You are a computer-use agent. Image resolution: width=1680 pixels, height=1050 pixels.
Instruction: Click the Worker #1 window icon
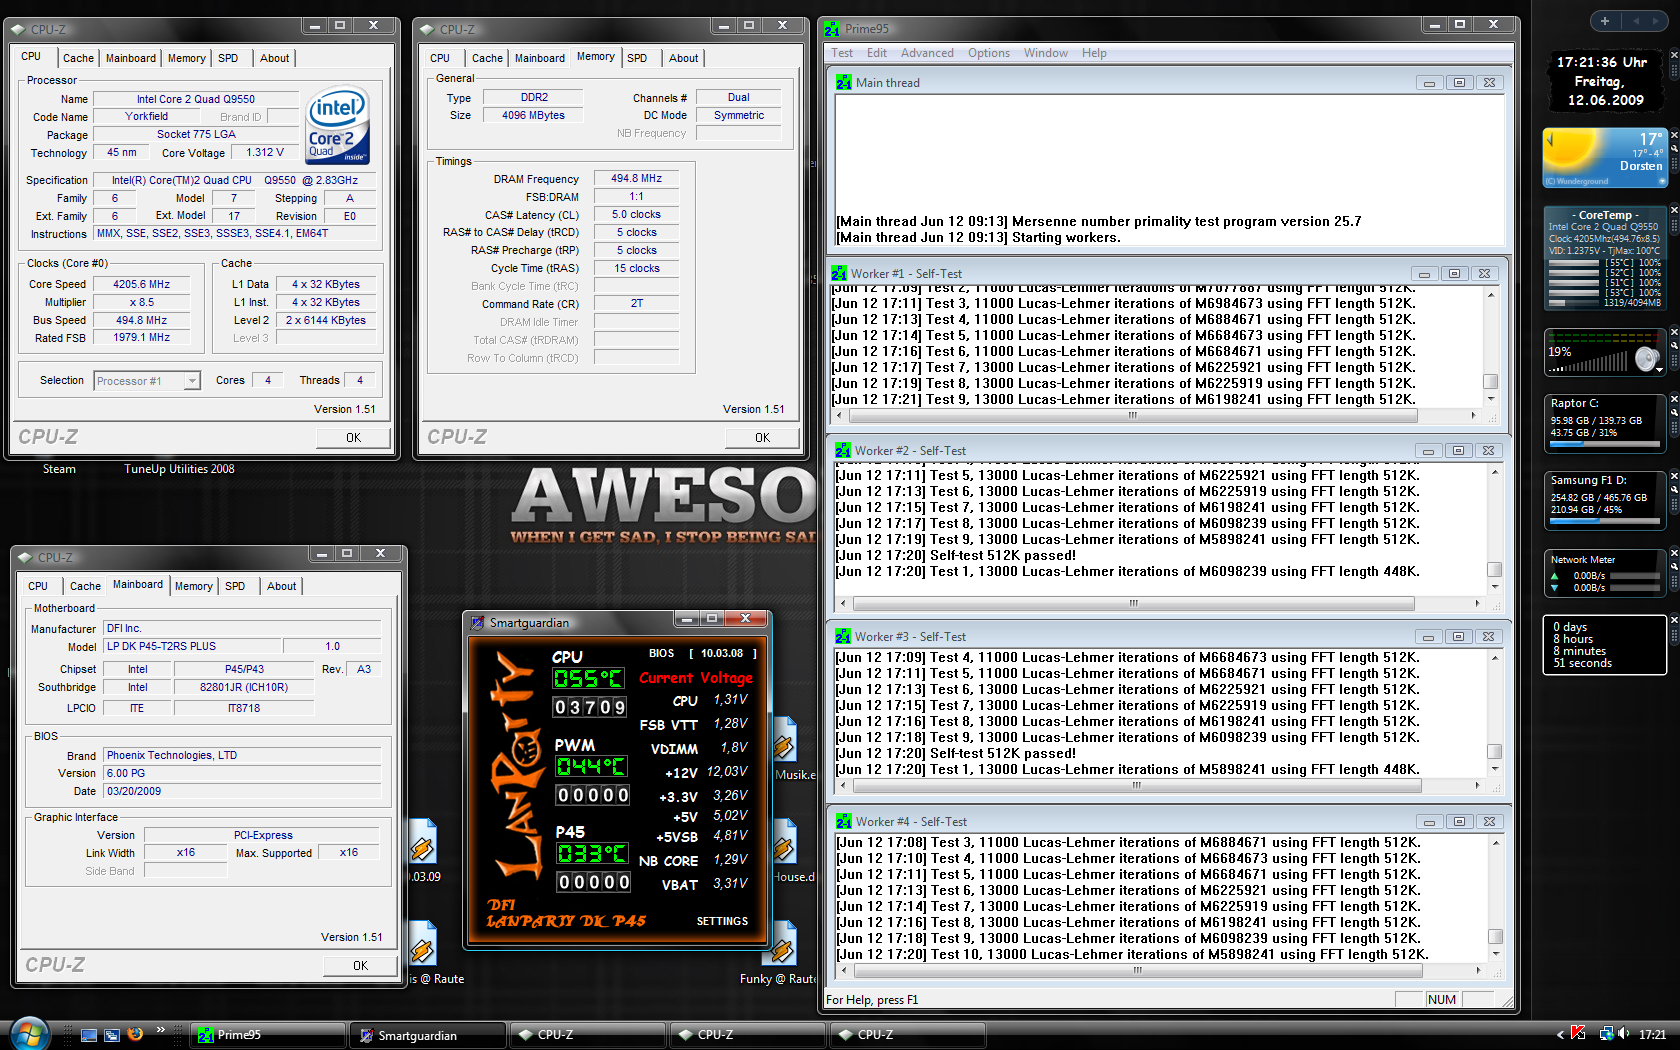coord(839,273)
